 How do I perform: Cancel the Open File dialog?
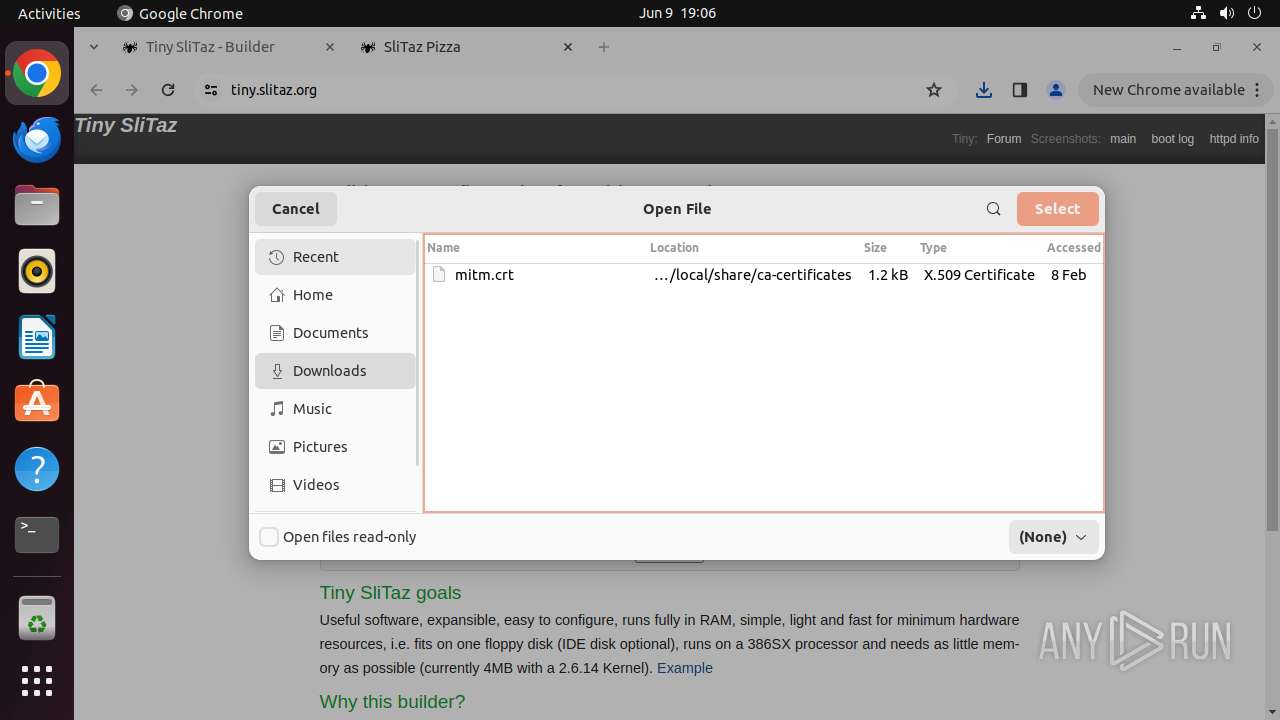point(296,209)
